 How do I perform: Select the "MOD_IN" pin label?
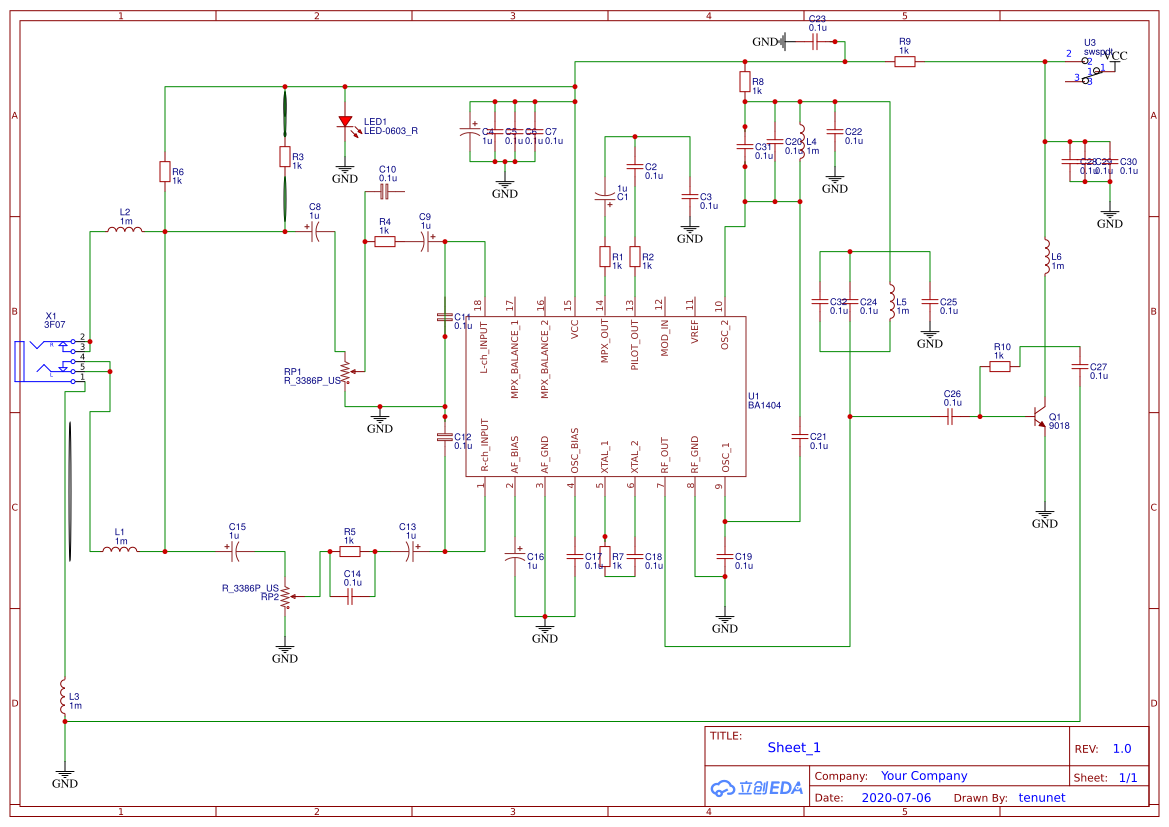(x=665, y=338)
